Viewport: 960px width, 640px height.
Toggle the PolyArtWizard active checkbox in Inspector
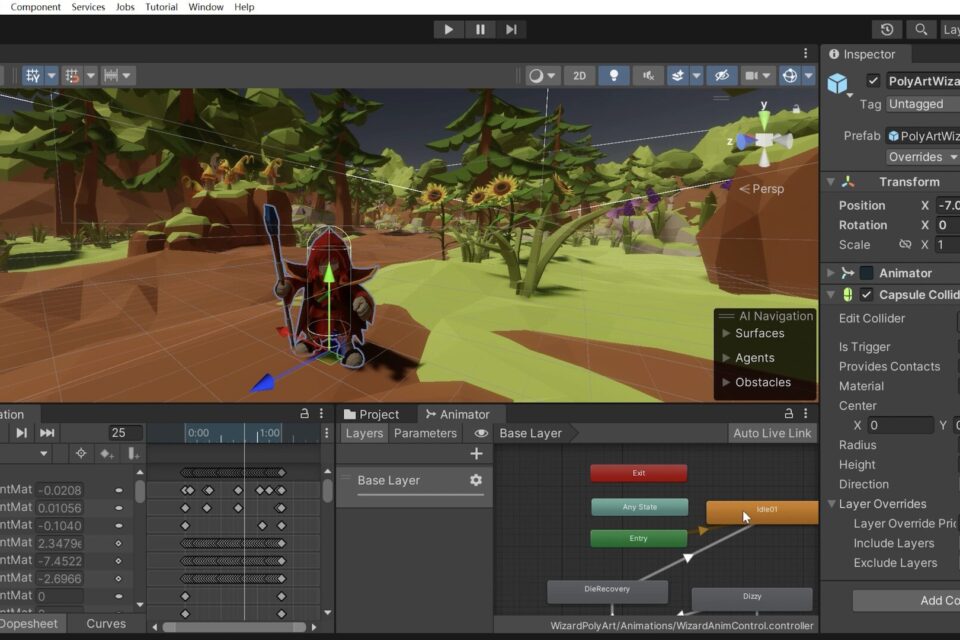pos(873,81)
